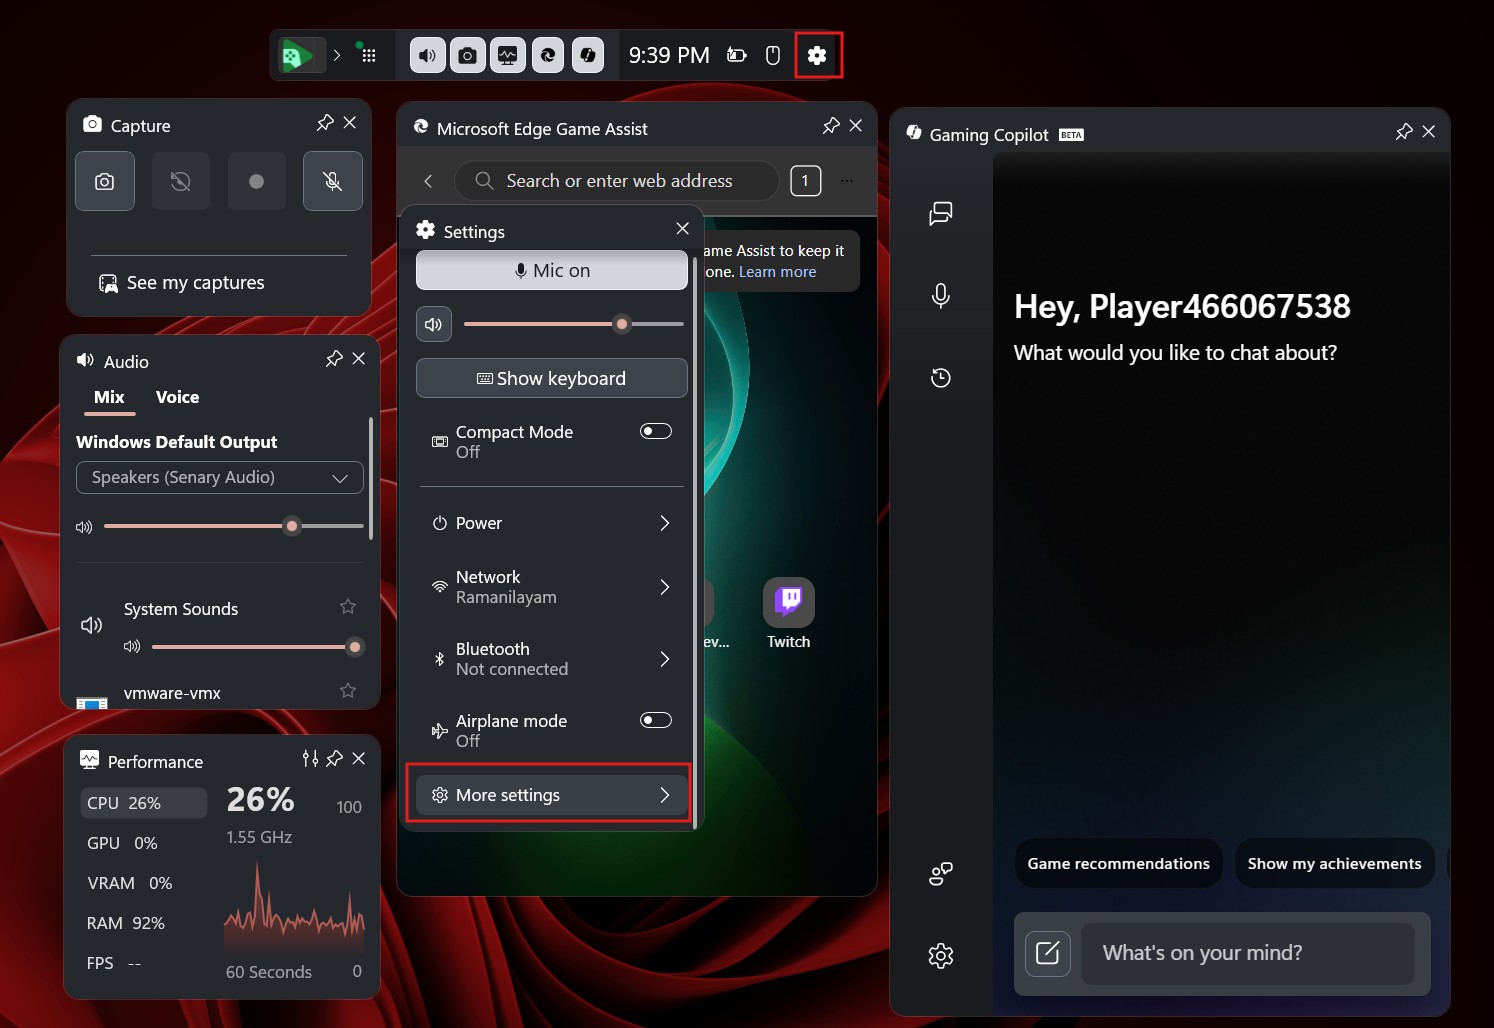This screenshot has height=1028, width=1494.
Task: Click the Game recommendations button
Action: tap(1117, 863)
